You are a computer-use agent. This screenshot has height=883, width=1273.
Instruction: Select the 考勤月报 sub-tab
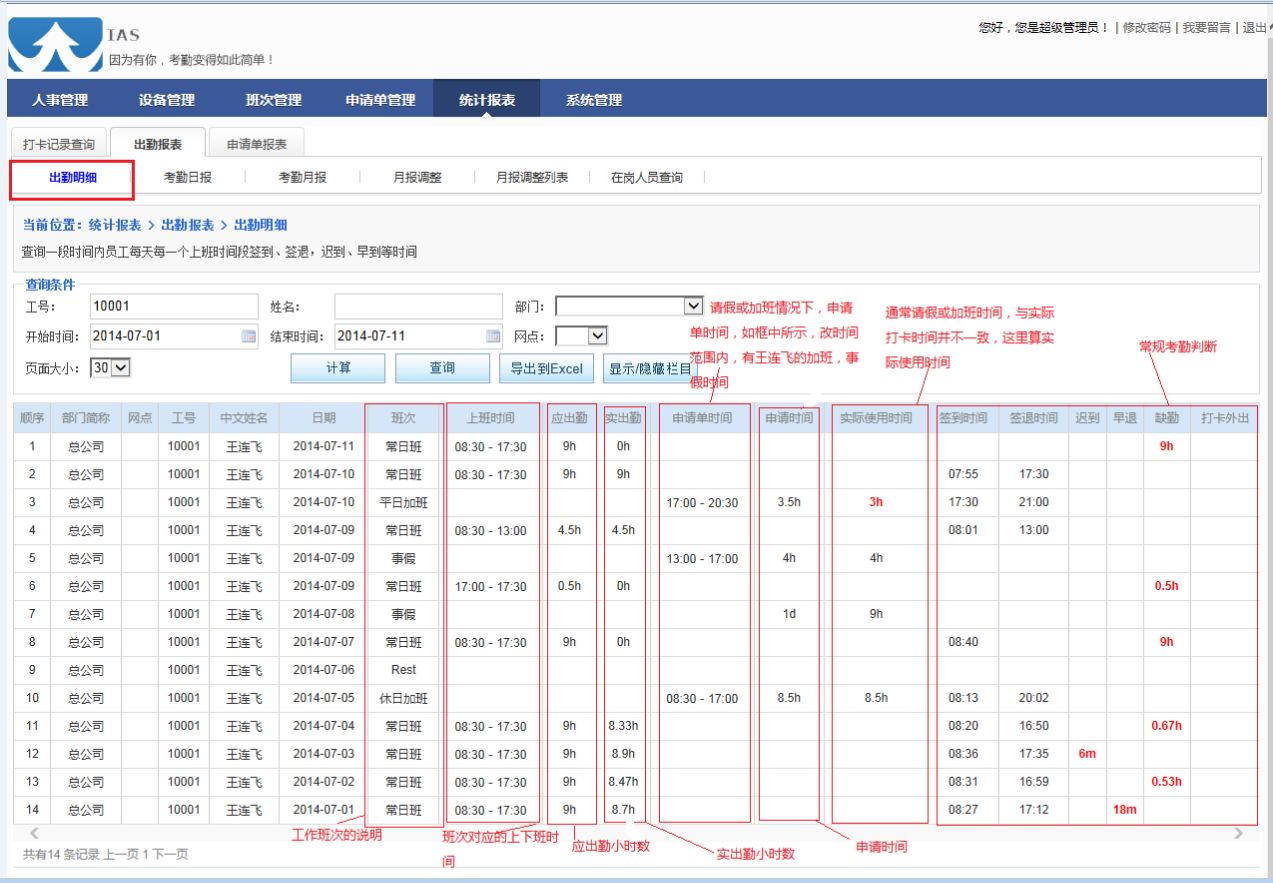(x=302, y=178)
